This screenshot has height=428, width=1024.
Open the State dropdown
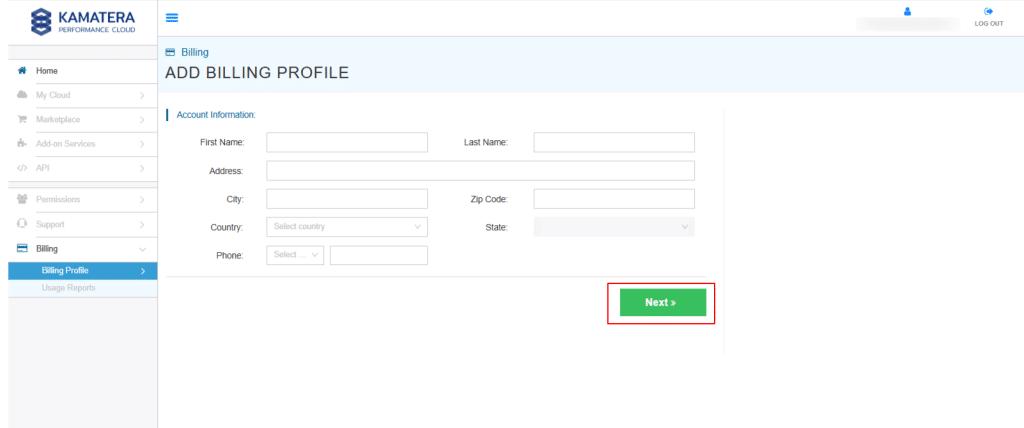614,227
